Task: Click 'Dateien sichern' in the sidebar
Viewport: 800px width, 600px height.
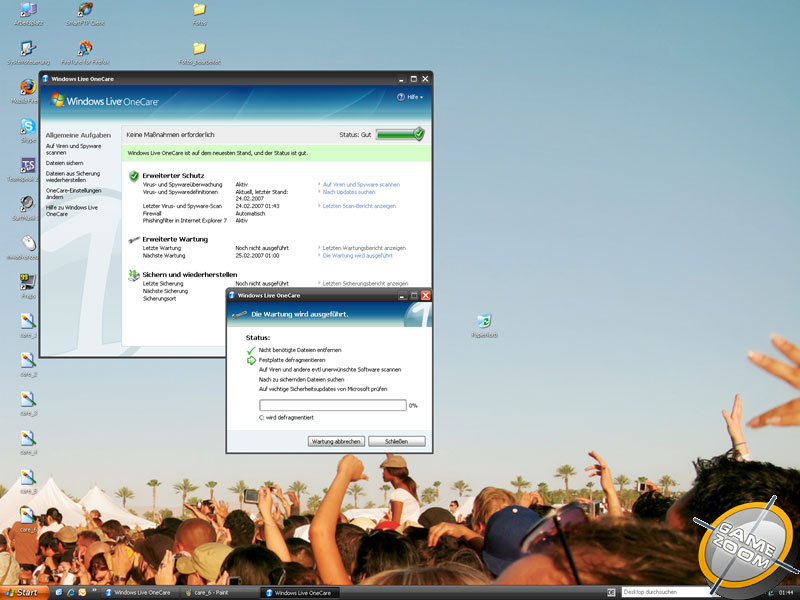Action: click(x=64, y=163)
